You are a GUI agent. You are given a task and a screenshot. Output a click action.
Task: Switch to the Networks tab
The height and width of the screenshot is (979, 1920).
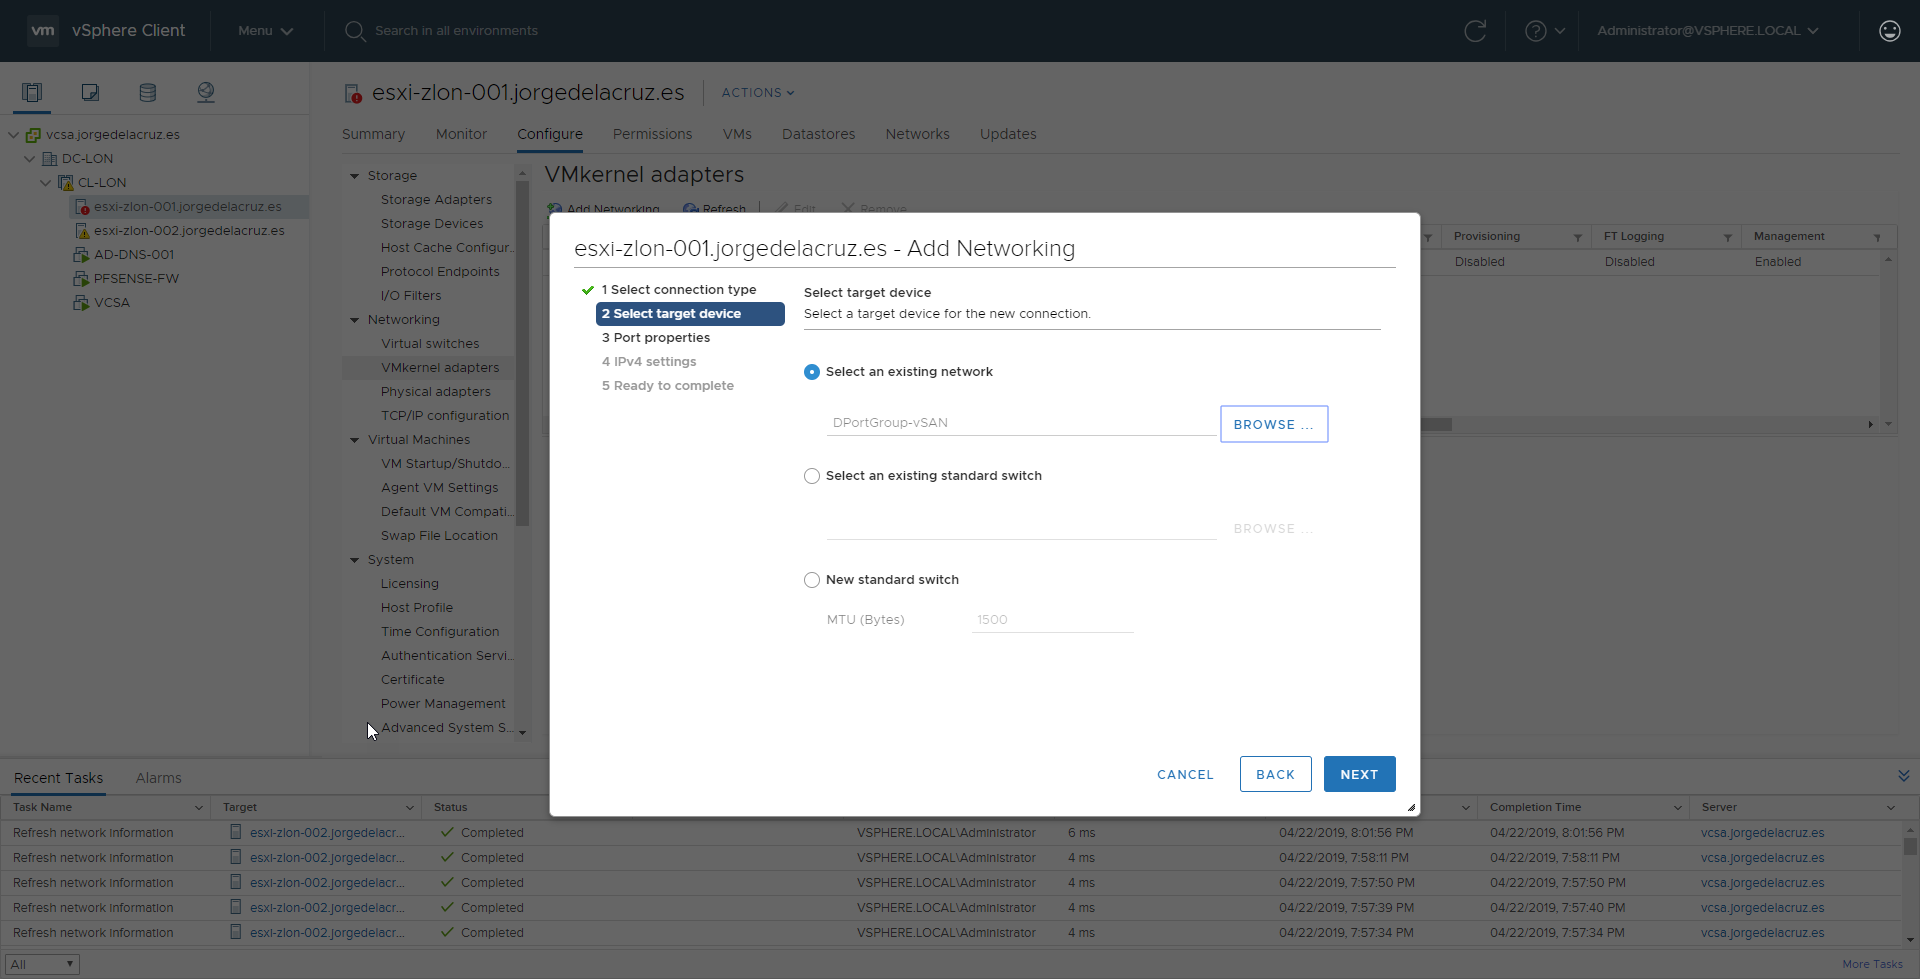click(917, 134)
